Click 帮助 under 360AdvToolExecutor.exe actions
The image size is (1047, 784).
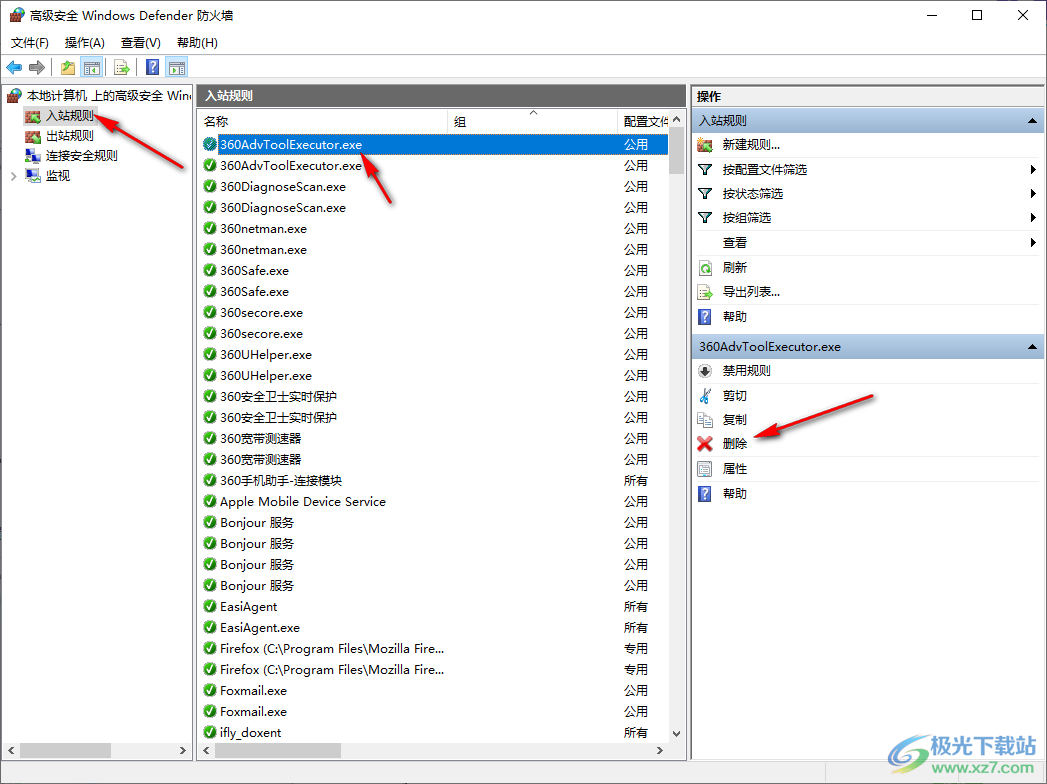click(735, 494)
